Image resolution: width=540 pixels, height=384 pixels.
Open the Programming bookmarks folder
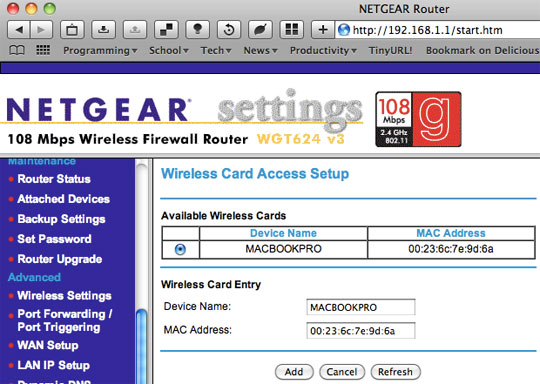coord(100,51)
